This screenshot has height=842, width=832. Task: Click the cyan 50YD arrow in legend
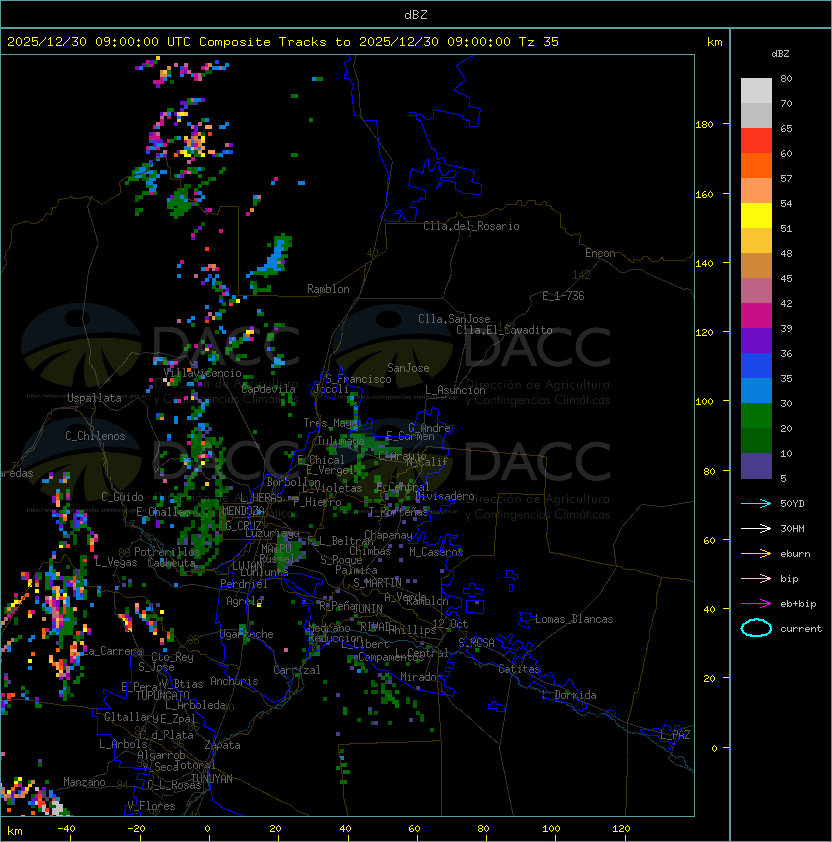click(x=756, y=503)
